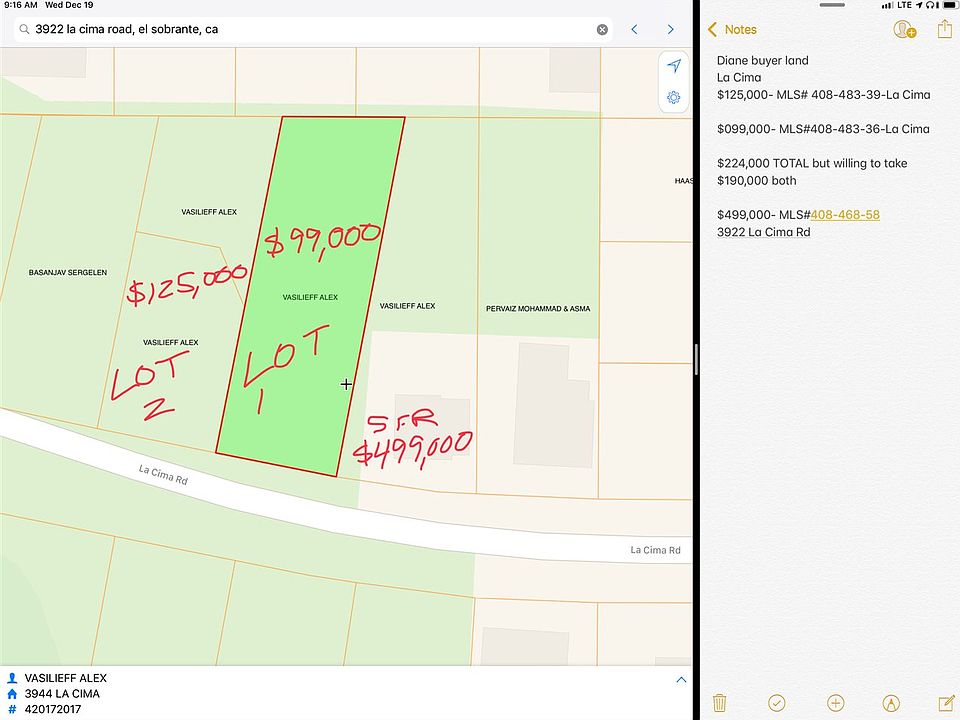Tap the add people collaborator icon
960x720 pixels.
[x=904, y=30]
